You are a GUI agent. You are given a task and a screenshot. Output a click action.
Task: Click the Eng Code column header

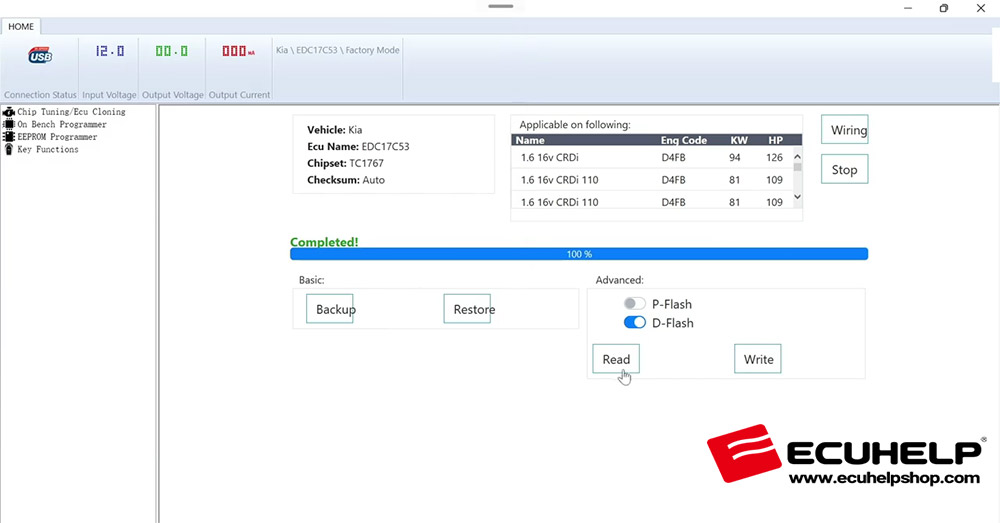684,140
